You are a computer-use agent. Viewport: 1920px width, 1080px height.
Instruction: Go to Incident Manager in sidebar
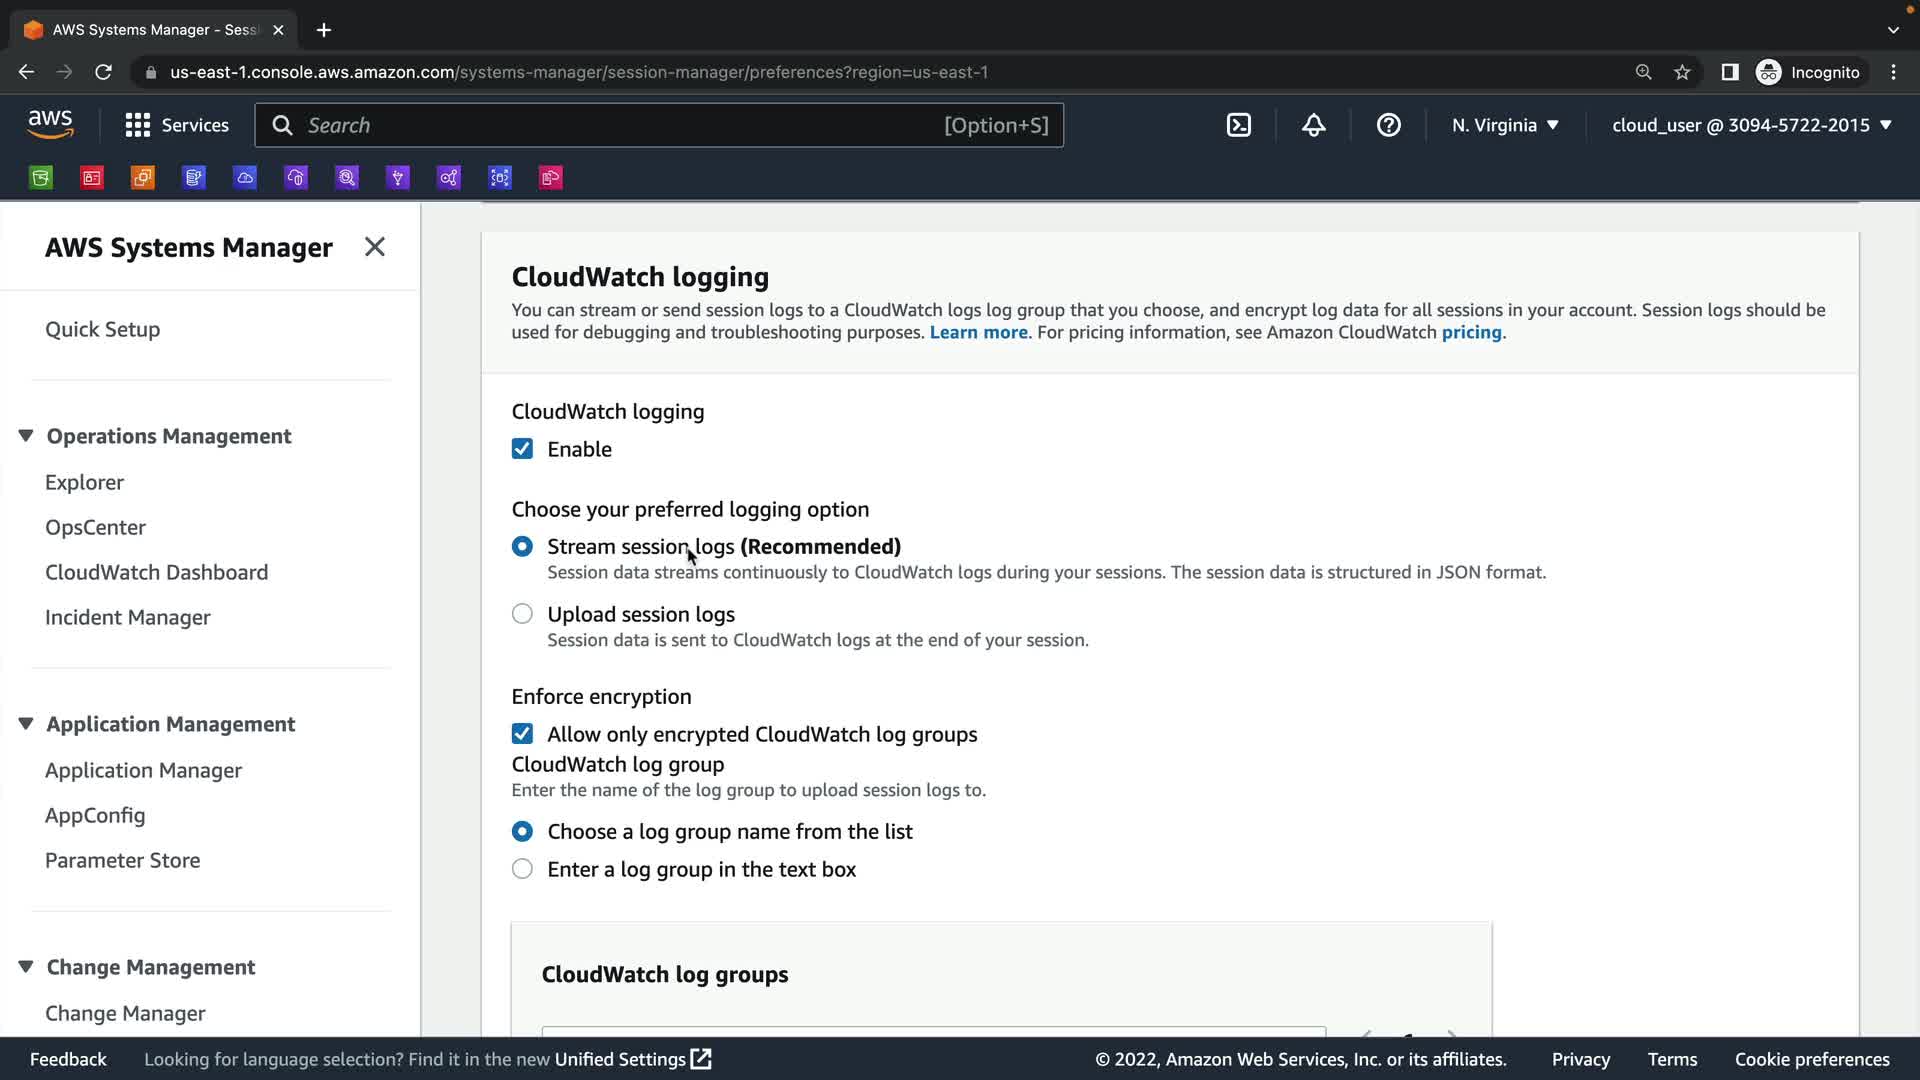point(127,617)
